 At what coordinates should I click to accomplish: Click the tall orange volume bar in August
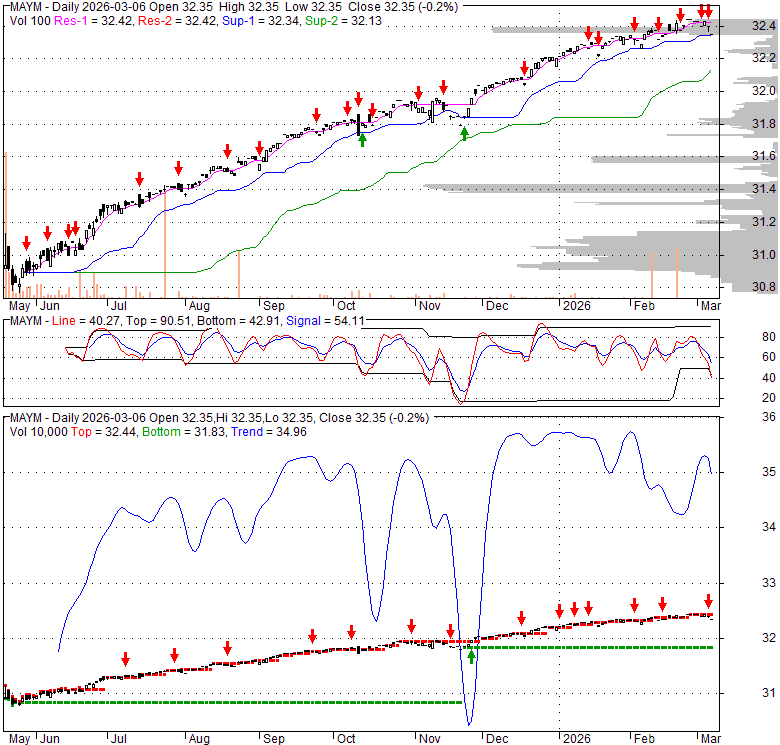point(239,275)
